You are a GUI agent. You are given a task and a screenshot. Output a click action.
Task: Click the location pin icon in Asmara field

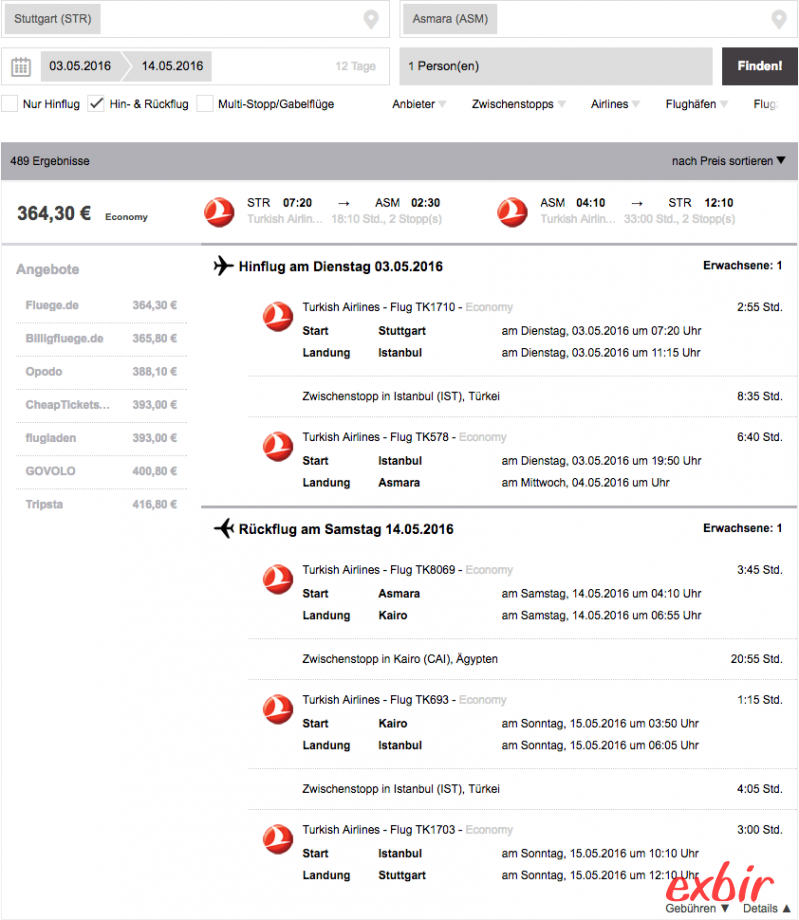[778, 19]
